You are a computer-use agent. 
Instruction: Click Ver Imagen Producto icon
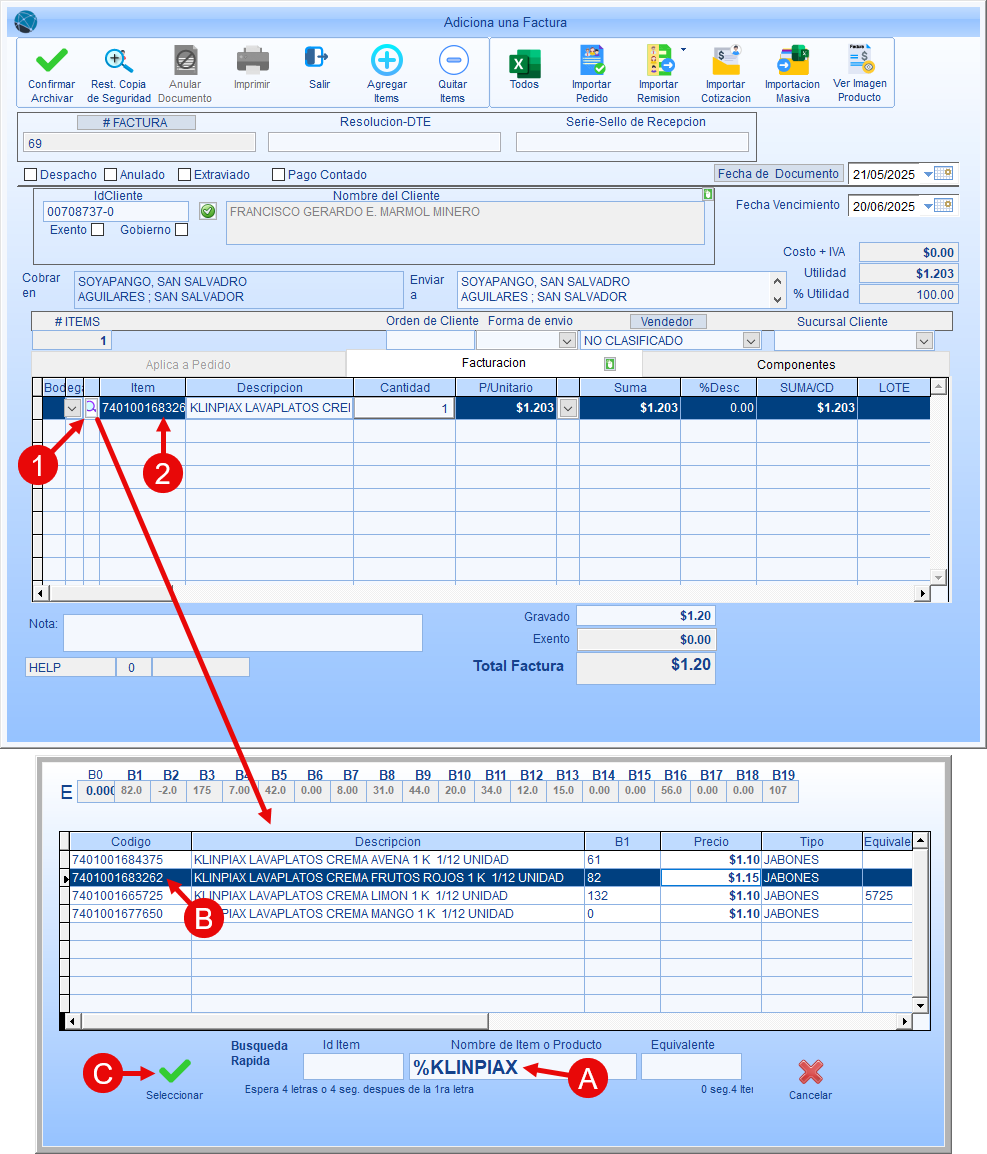pos(860,59)
